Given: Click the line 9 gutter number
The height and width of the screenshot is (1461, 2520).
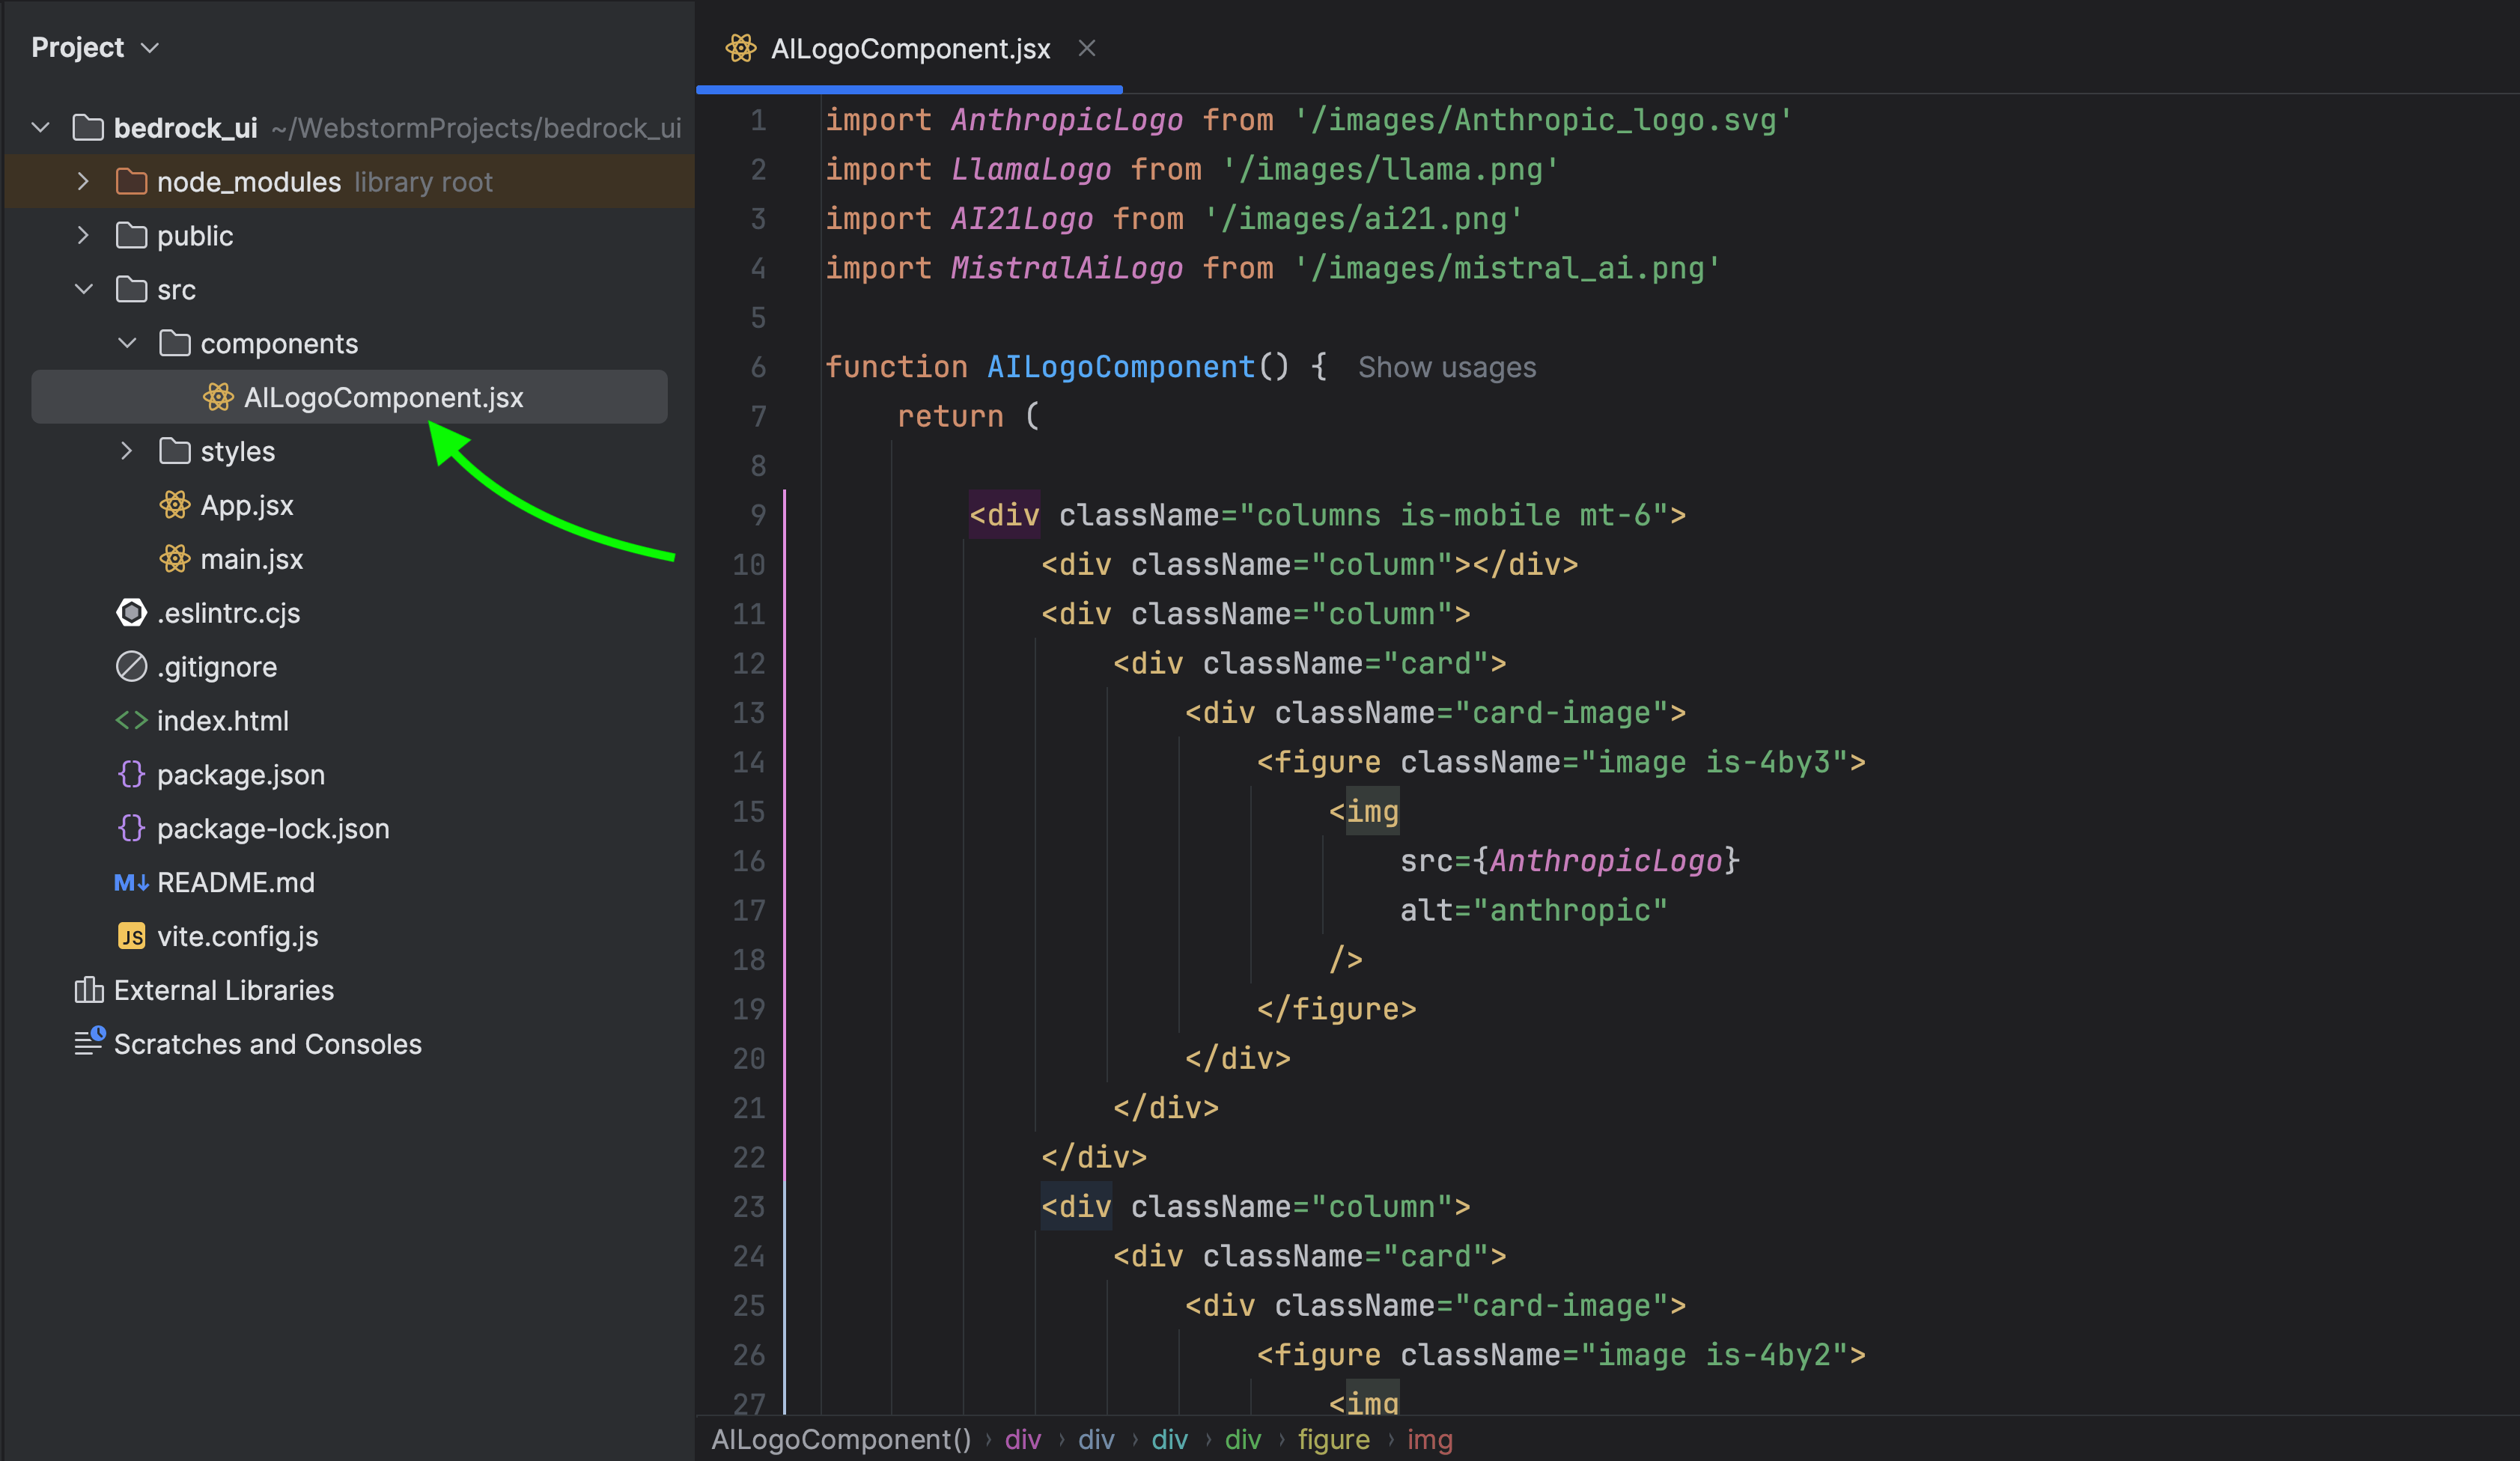Looking at the screenshot, I should pyautogui.click(x=753, y=515).
